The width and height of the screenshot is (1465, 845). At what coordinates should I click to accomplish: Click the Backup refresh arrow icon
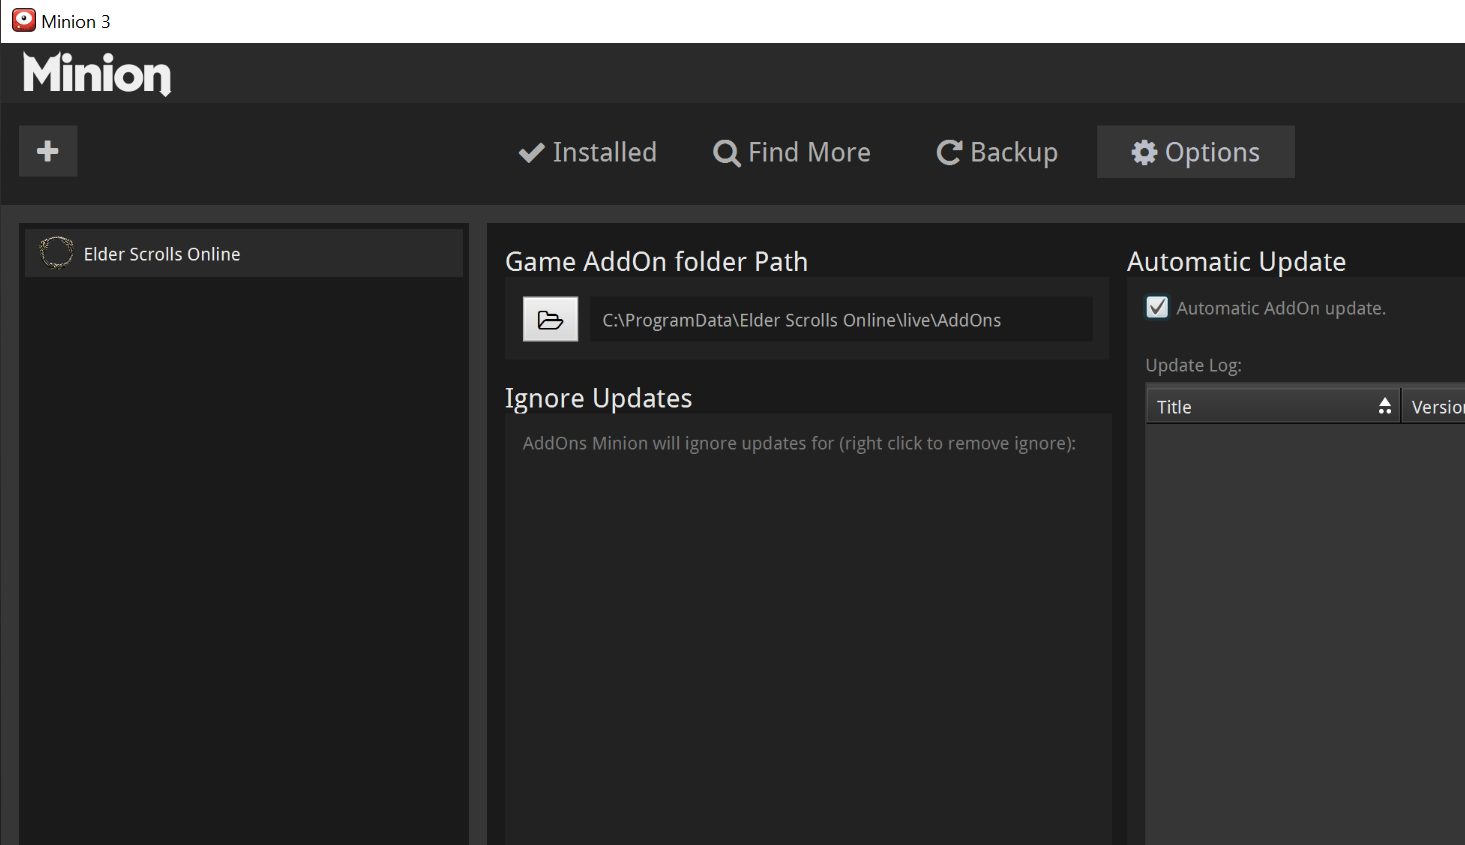coord(949,152)
